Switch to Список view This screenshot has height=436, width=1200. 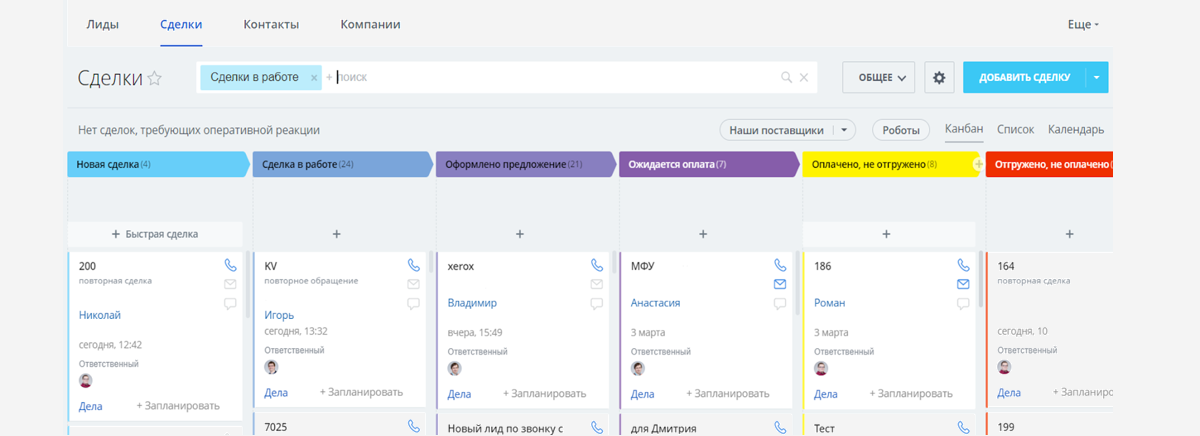[1016, 129]
